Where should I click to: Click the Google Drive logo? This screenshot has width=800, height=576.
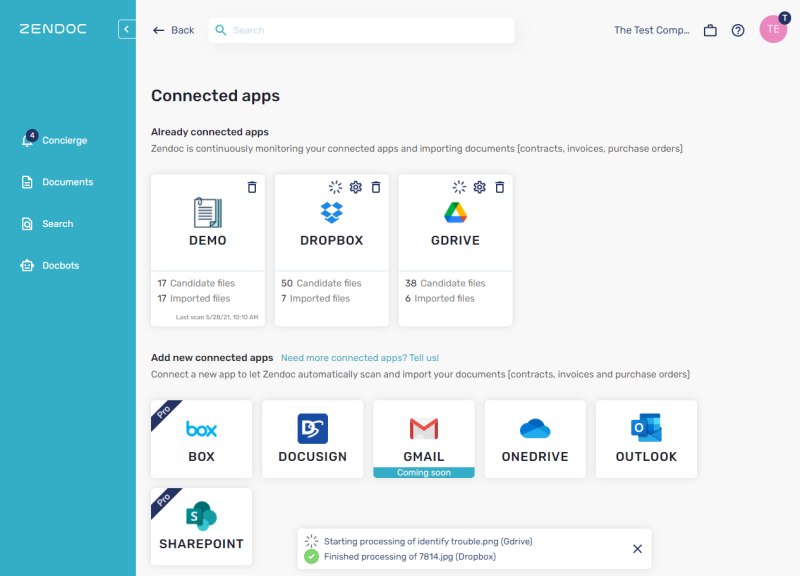pyautogui.click(x=456, y=213)
